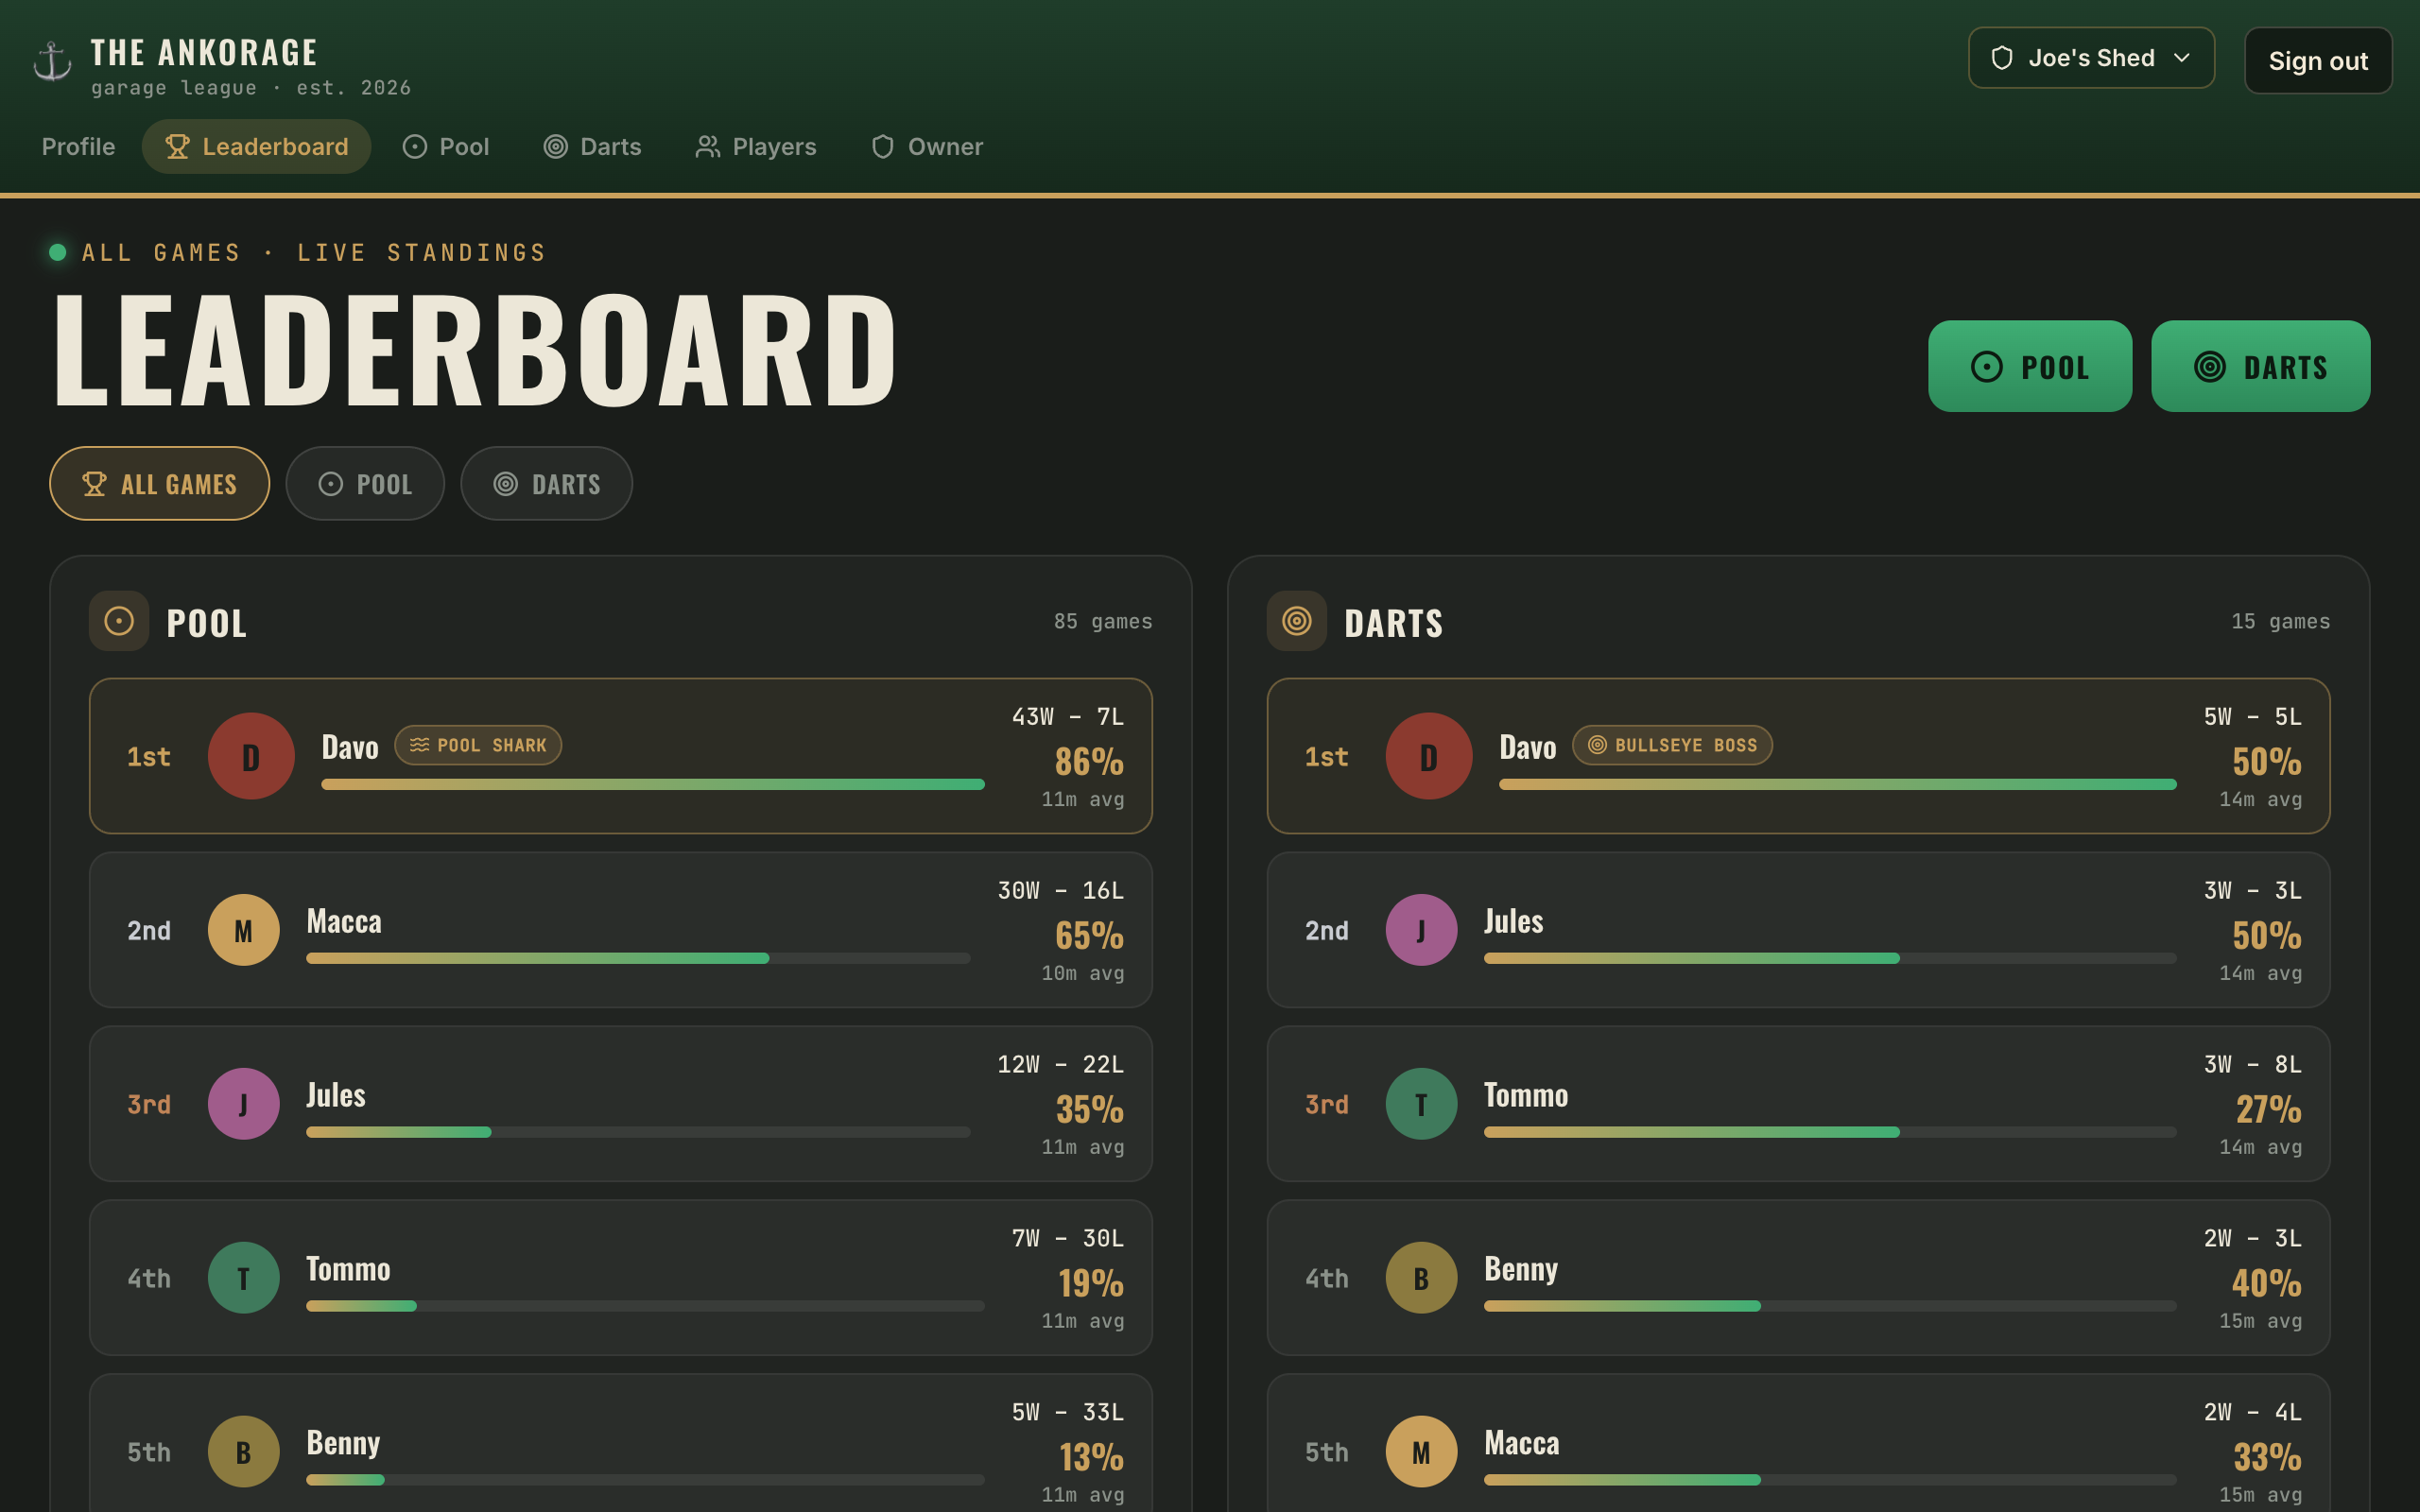2420x1512 pixels.
Task: Click the 86% win rate value
Action: [x=1089, y=762]
